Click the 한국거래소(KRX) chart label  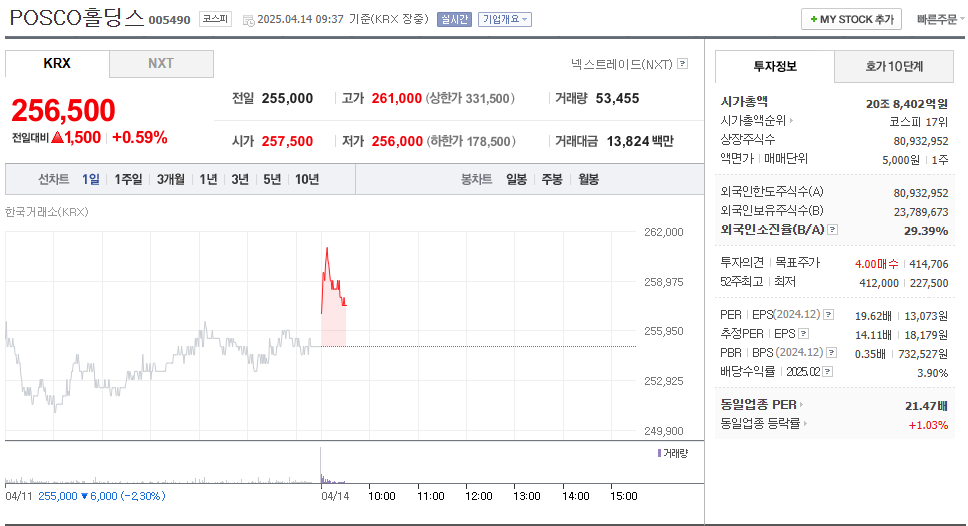click(x=47, y=212)
